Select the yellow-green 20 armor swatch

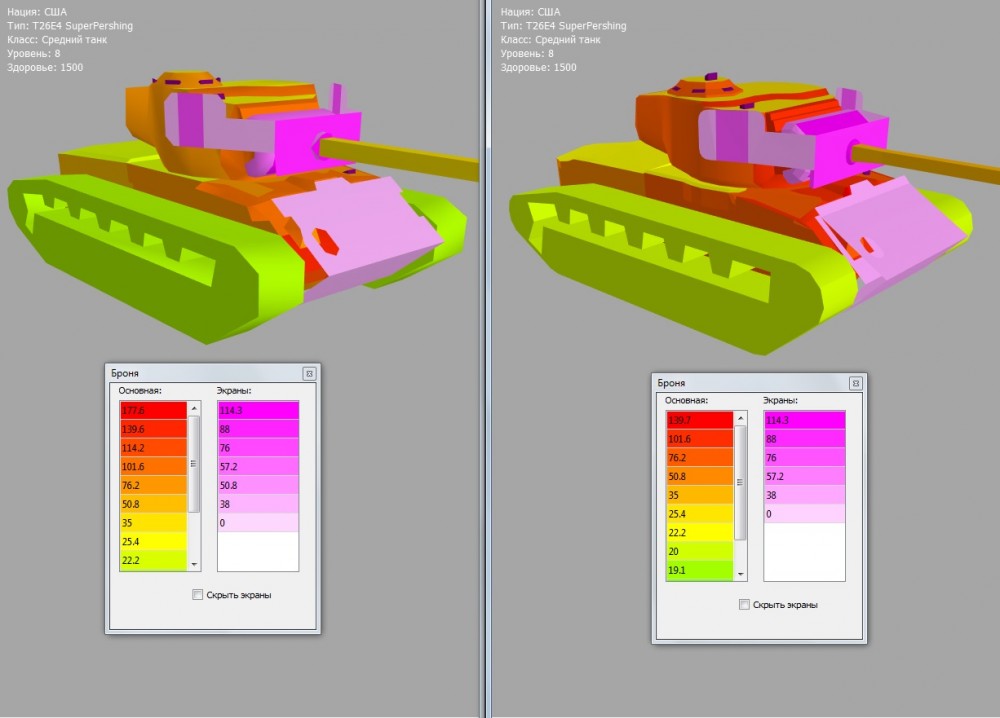click(x=699, y=552)
